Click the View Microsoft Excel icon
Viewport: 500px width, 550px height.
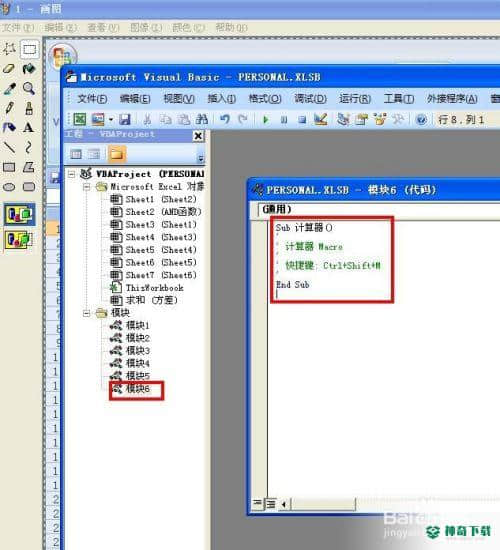click(80, 120)
